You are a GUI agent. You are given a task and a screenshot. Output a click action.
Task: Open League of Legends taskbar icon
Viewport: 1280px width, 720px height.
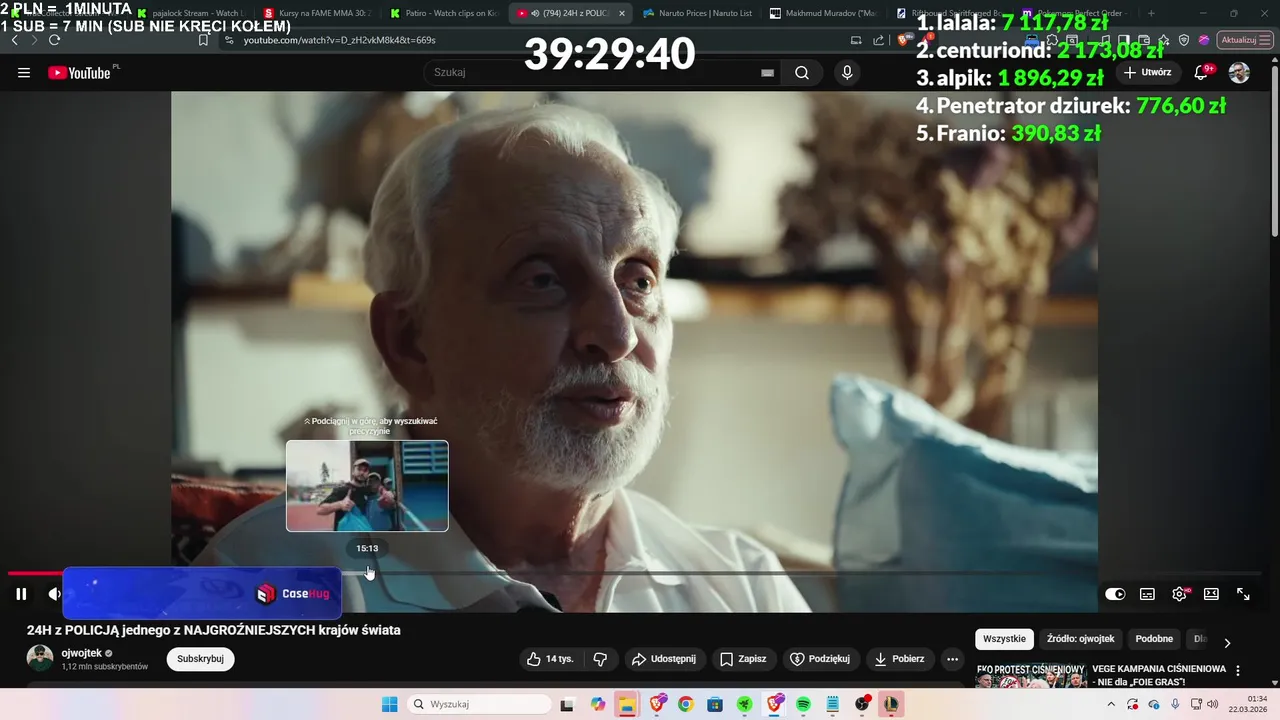pyautogui.click(x=890, y=704)
